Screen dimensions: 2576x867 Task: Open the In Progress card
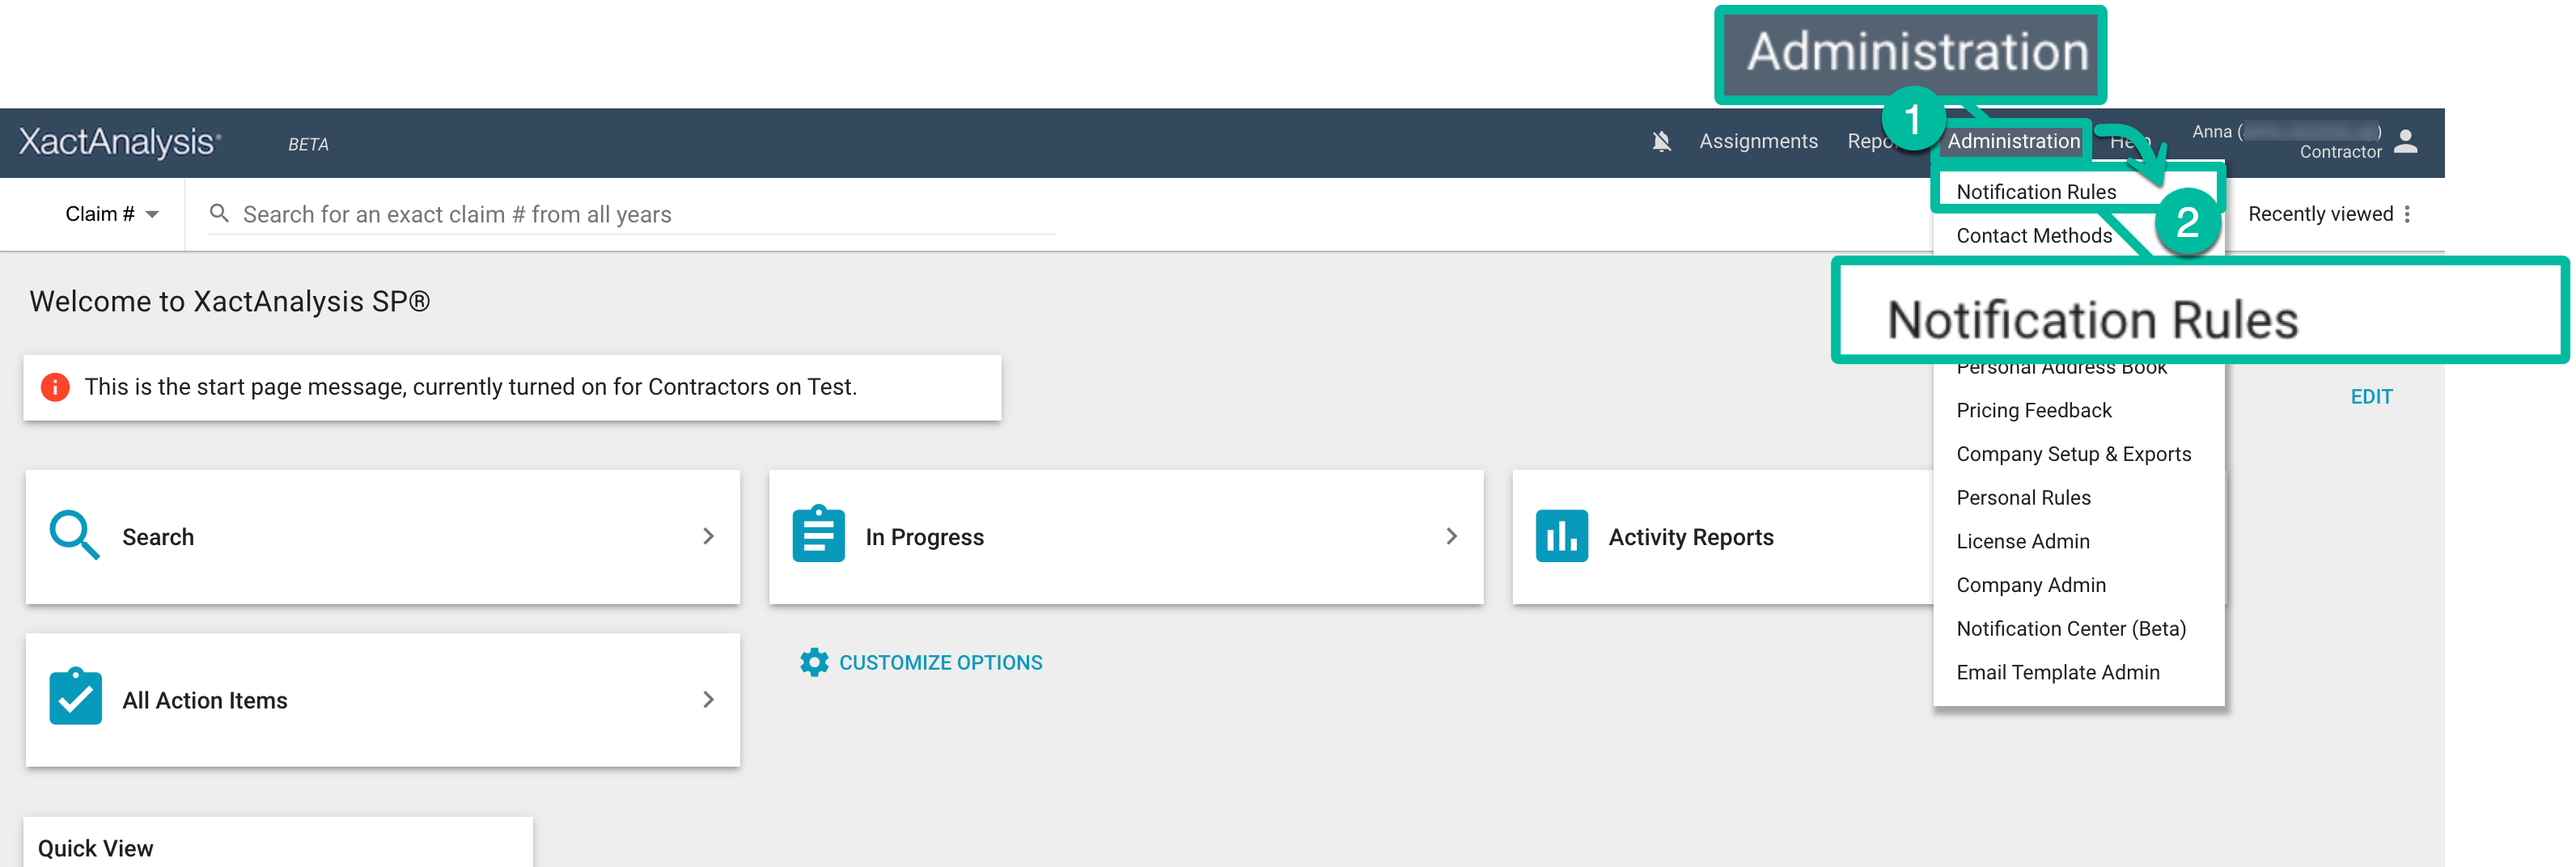(1126, 537)
